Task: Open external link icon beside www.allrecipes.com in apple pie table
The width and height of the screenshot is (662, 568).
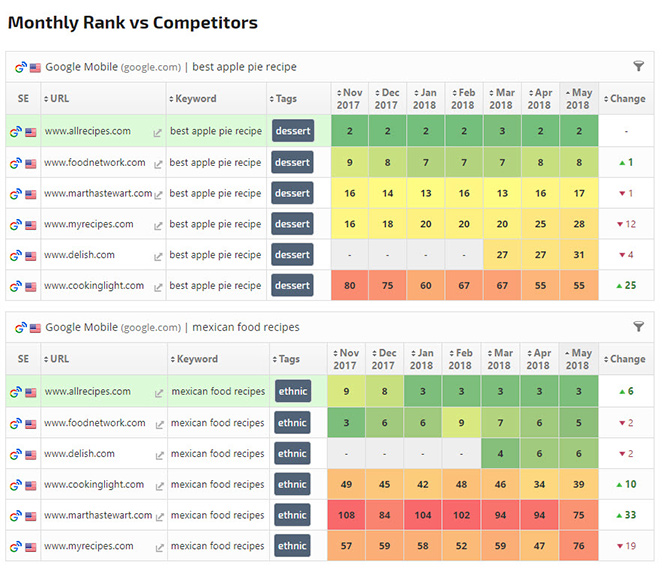Action: pos(157,132)
